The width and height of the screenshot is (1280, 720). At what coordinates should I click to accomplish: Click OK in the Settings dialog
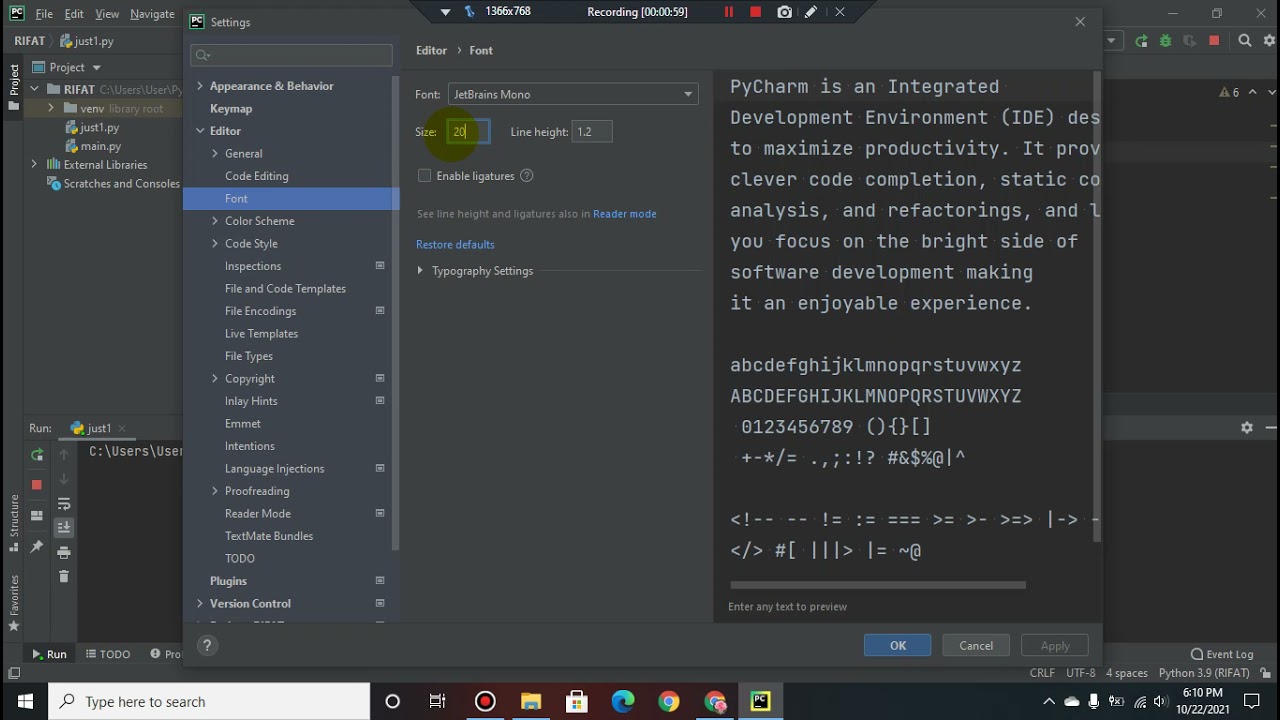coord(898,646)
